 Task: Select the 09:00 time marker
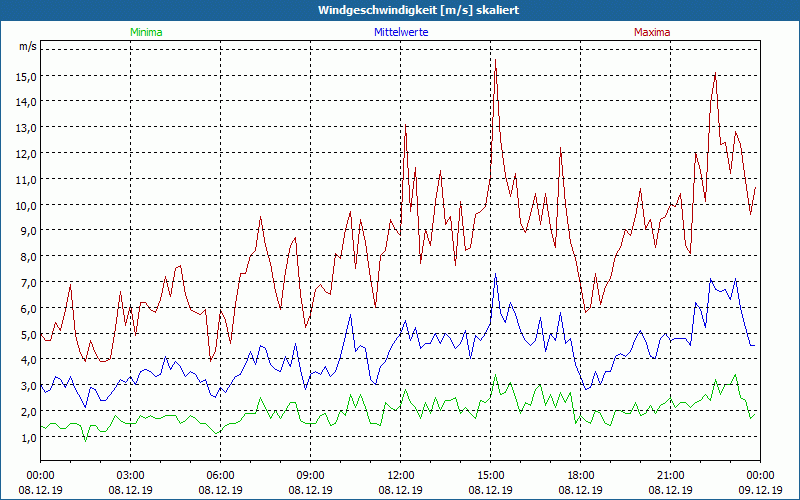311,475
